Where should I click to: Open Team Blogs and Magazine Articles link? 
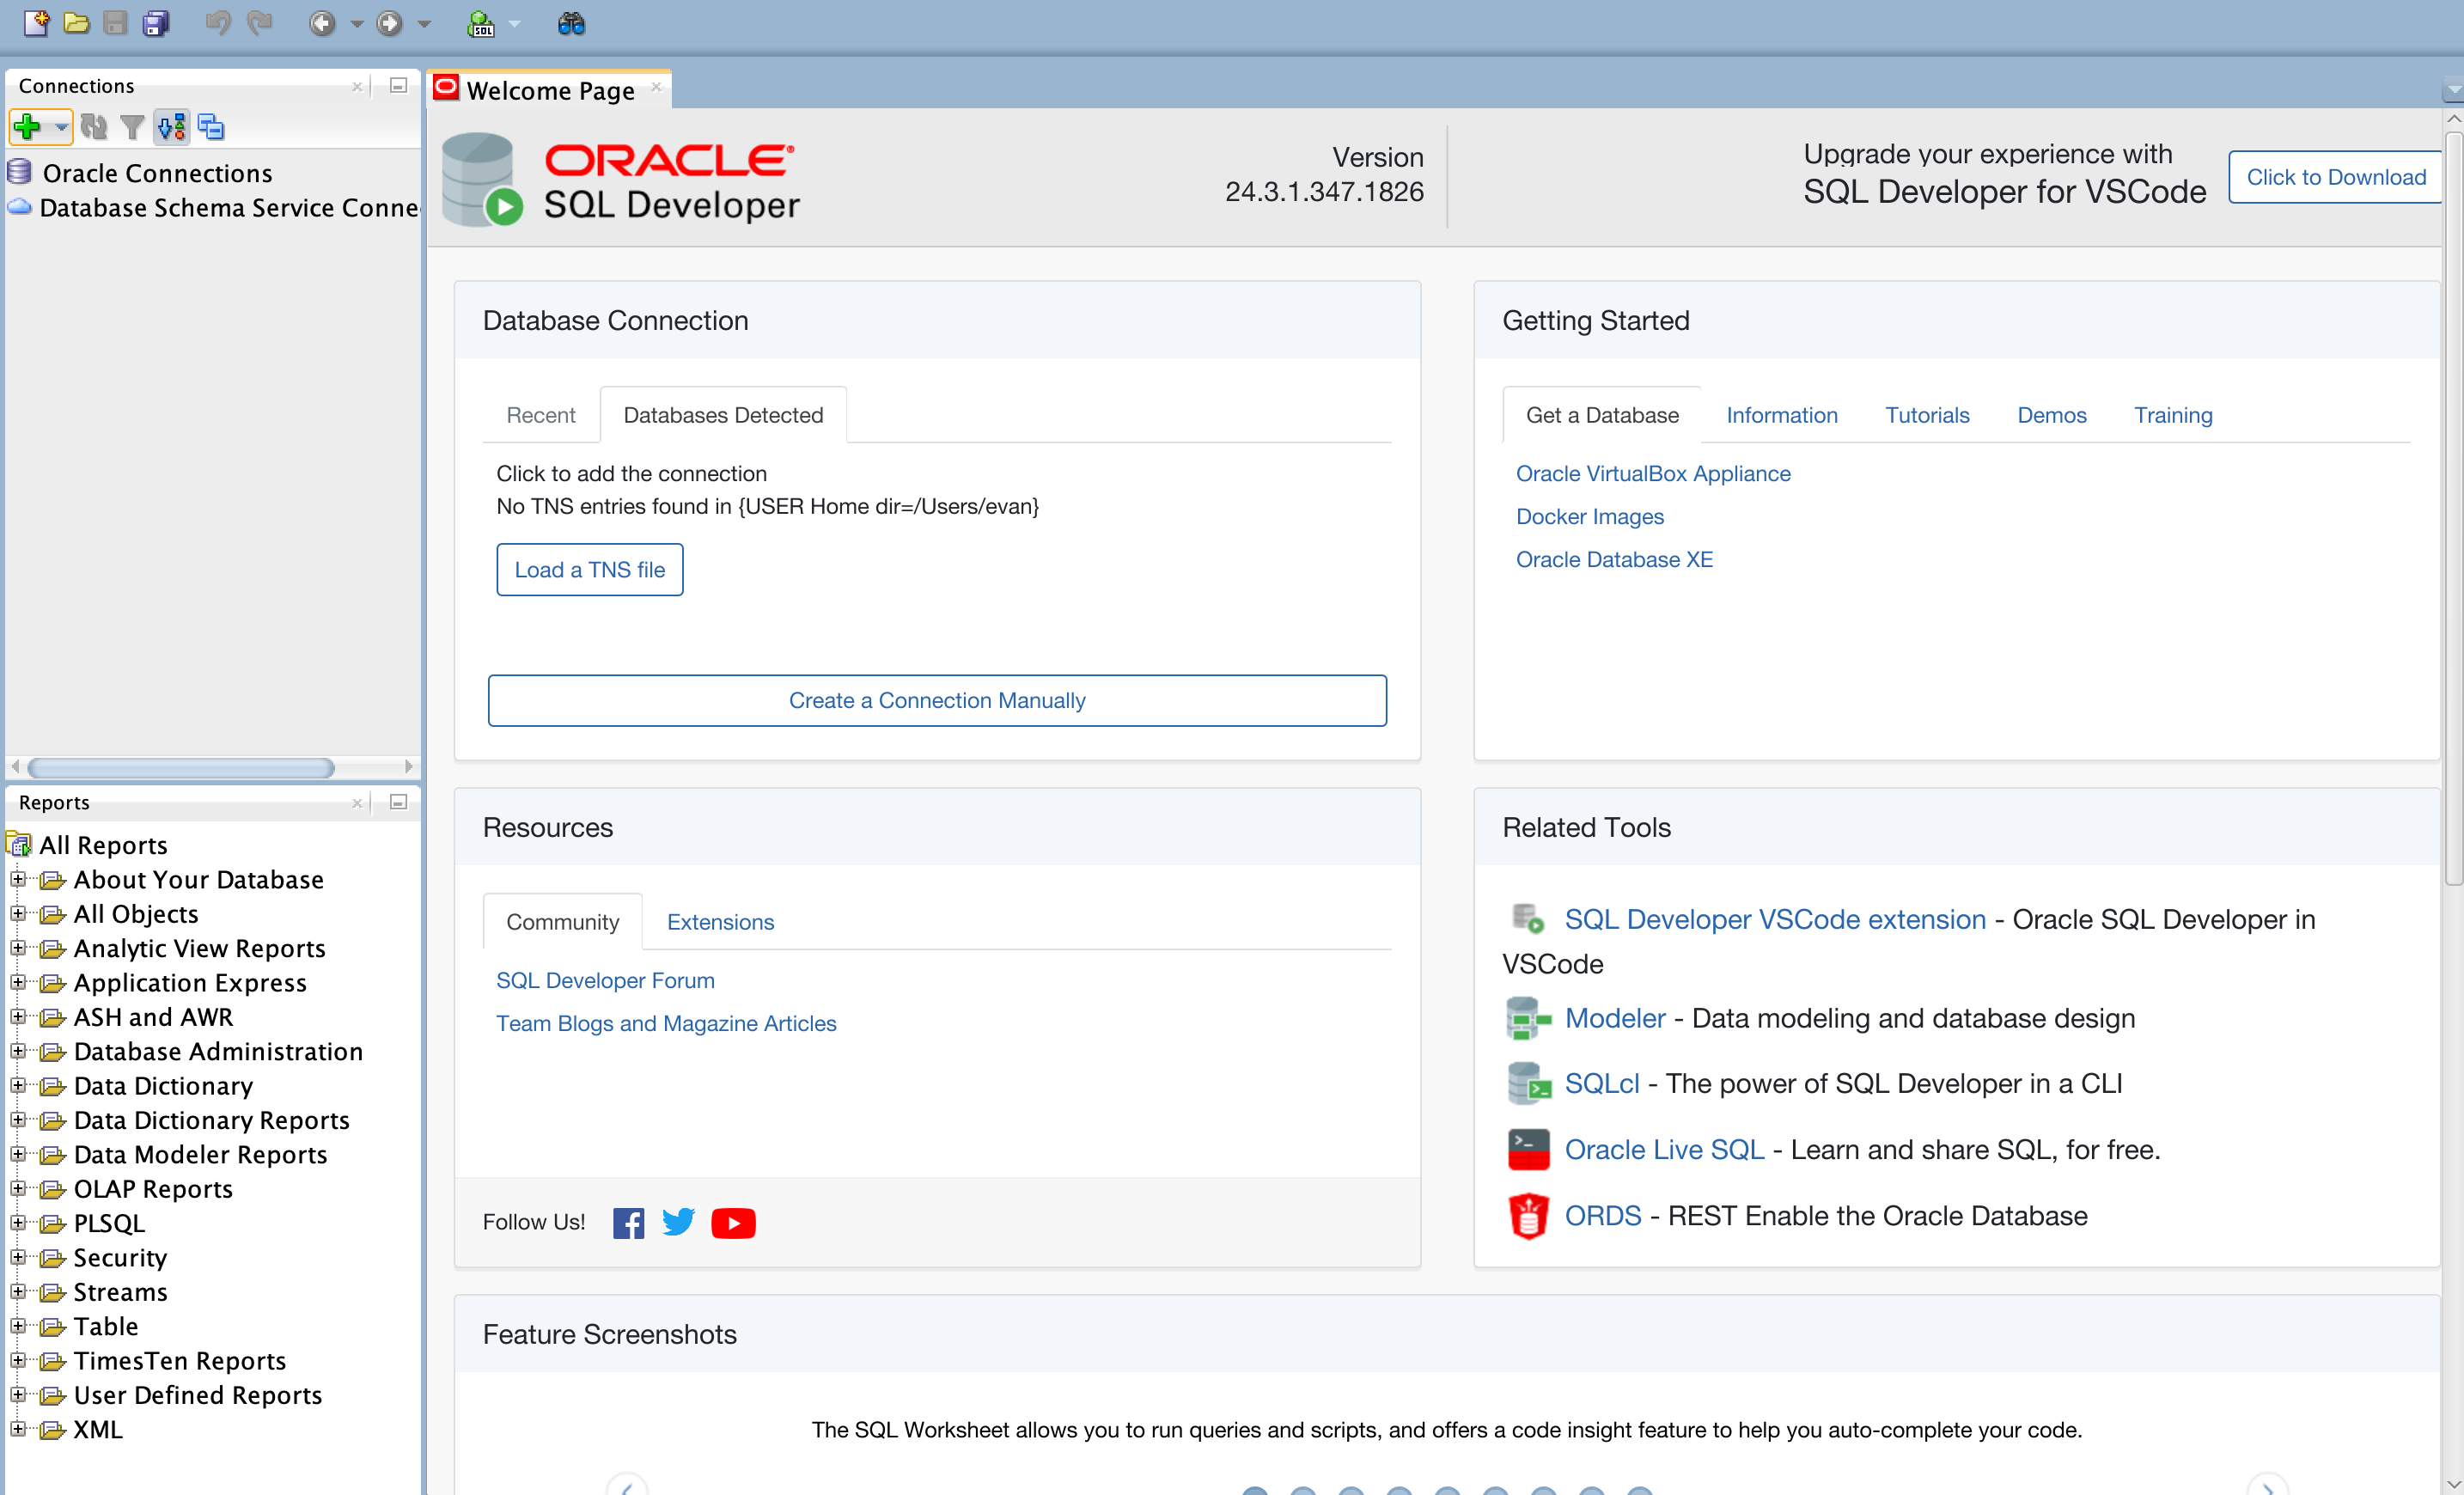666,1024
